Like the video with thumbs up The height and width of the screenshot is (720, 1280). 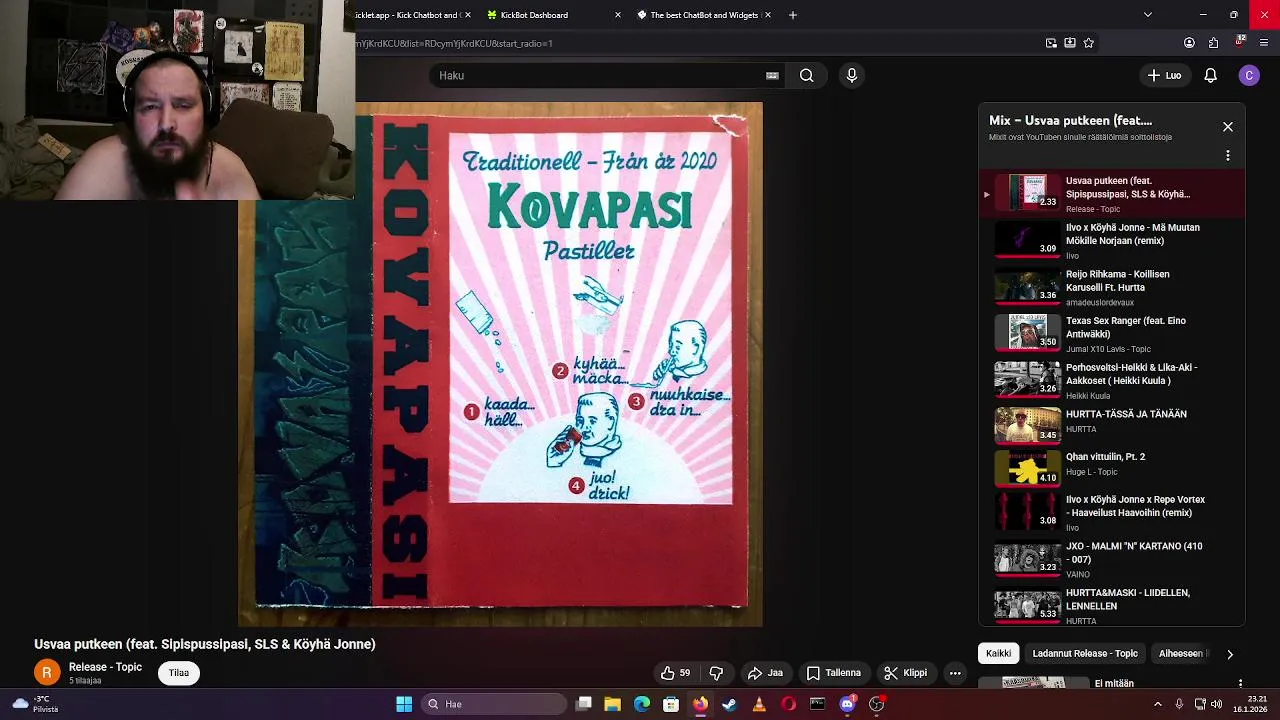pyautogui.click(x=675, y=673)
